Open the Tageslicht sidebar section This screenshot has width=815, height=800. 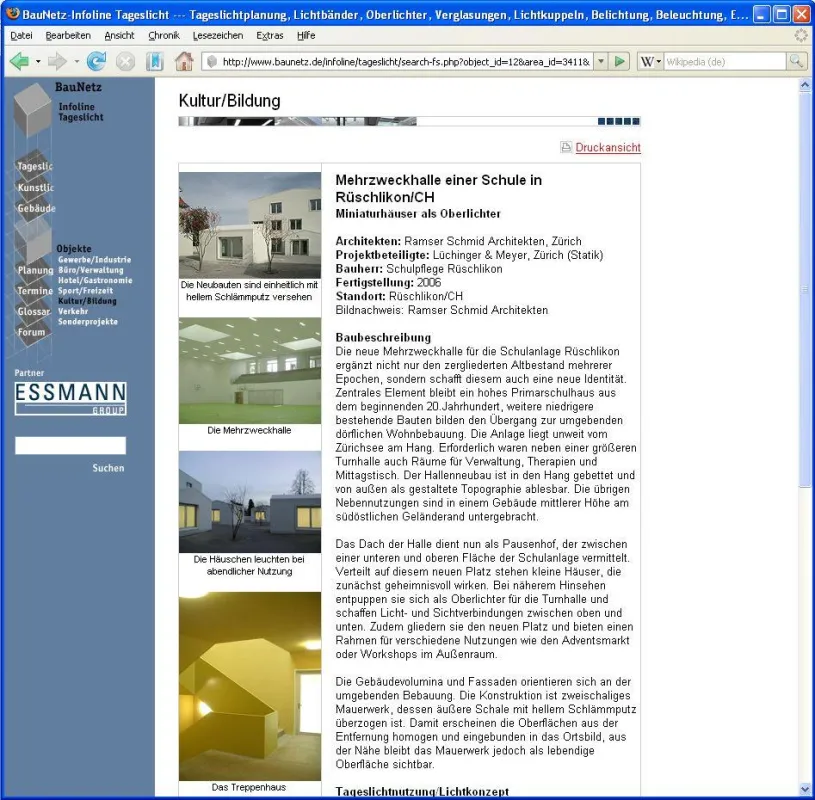coord(35,166)
